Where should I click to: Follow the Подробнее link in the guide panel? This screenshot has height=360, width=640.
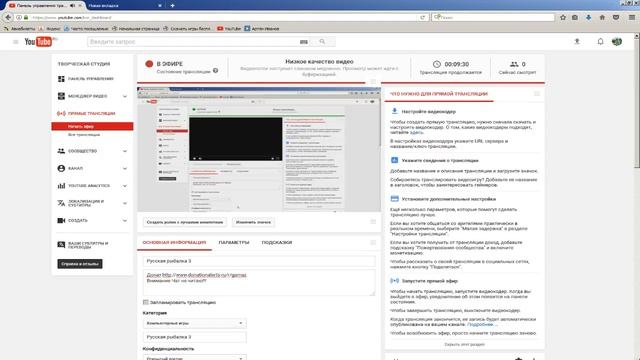click(481, 324)
